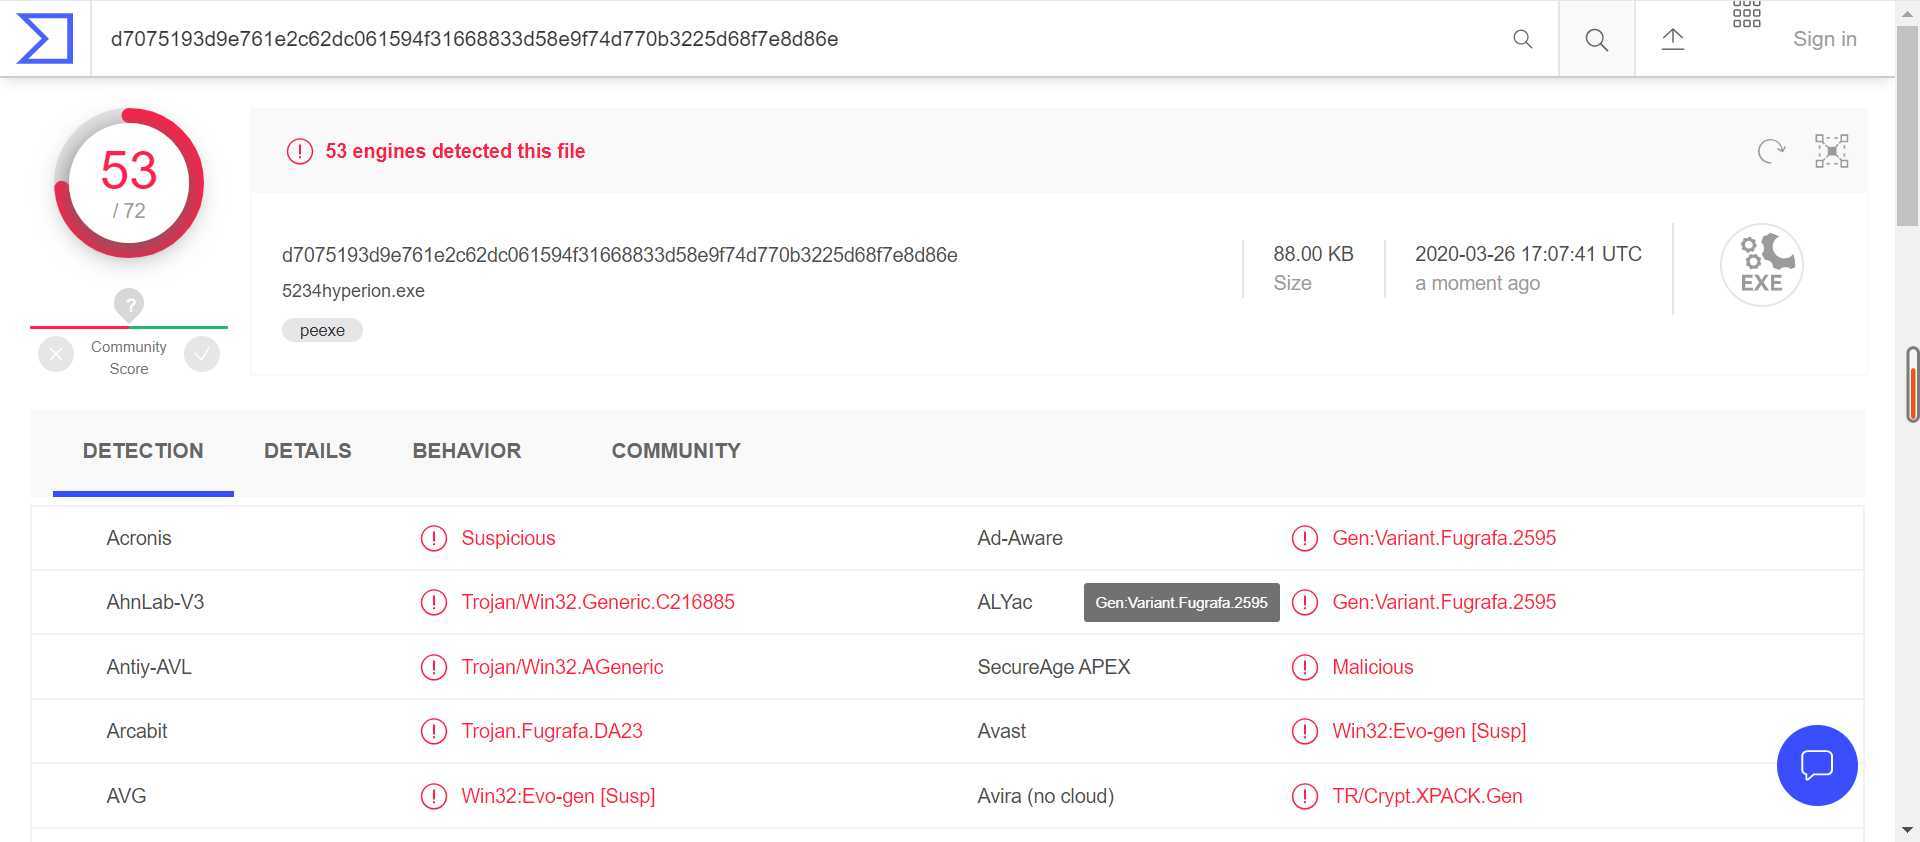1920x842 pixels.
Task: Click the 2020-03-26 17:07:41 UTC timestamp
Action: tap(1528, 254)
